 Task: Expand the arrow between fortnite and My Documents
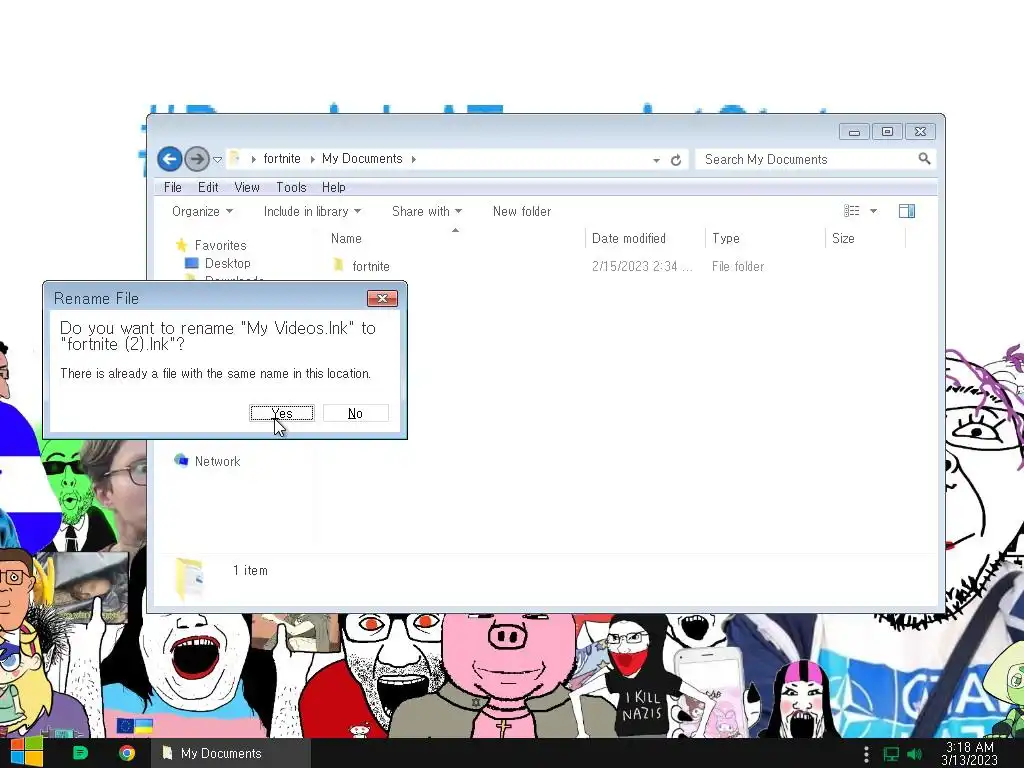312,159
